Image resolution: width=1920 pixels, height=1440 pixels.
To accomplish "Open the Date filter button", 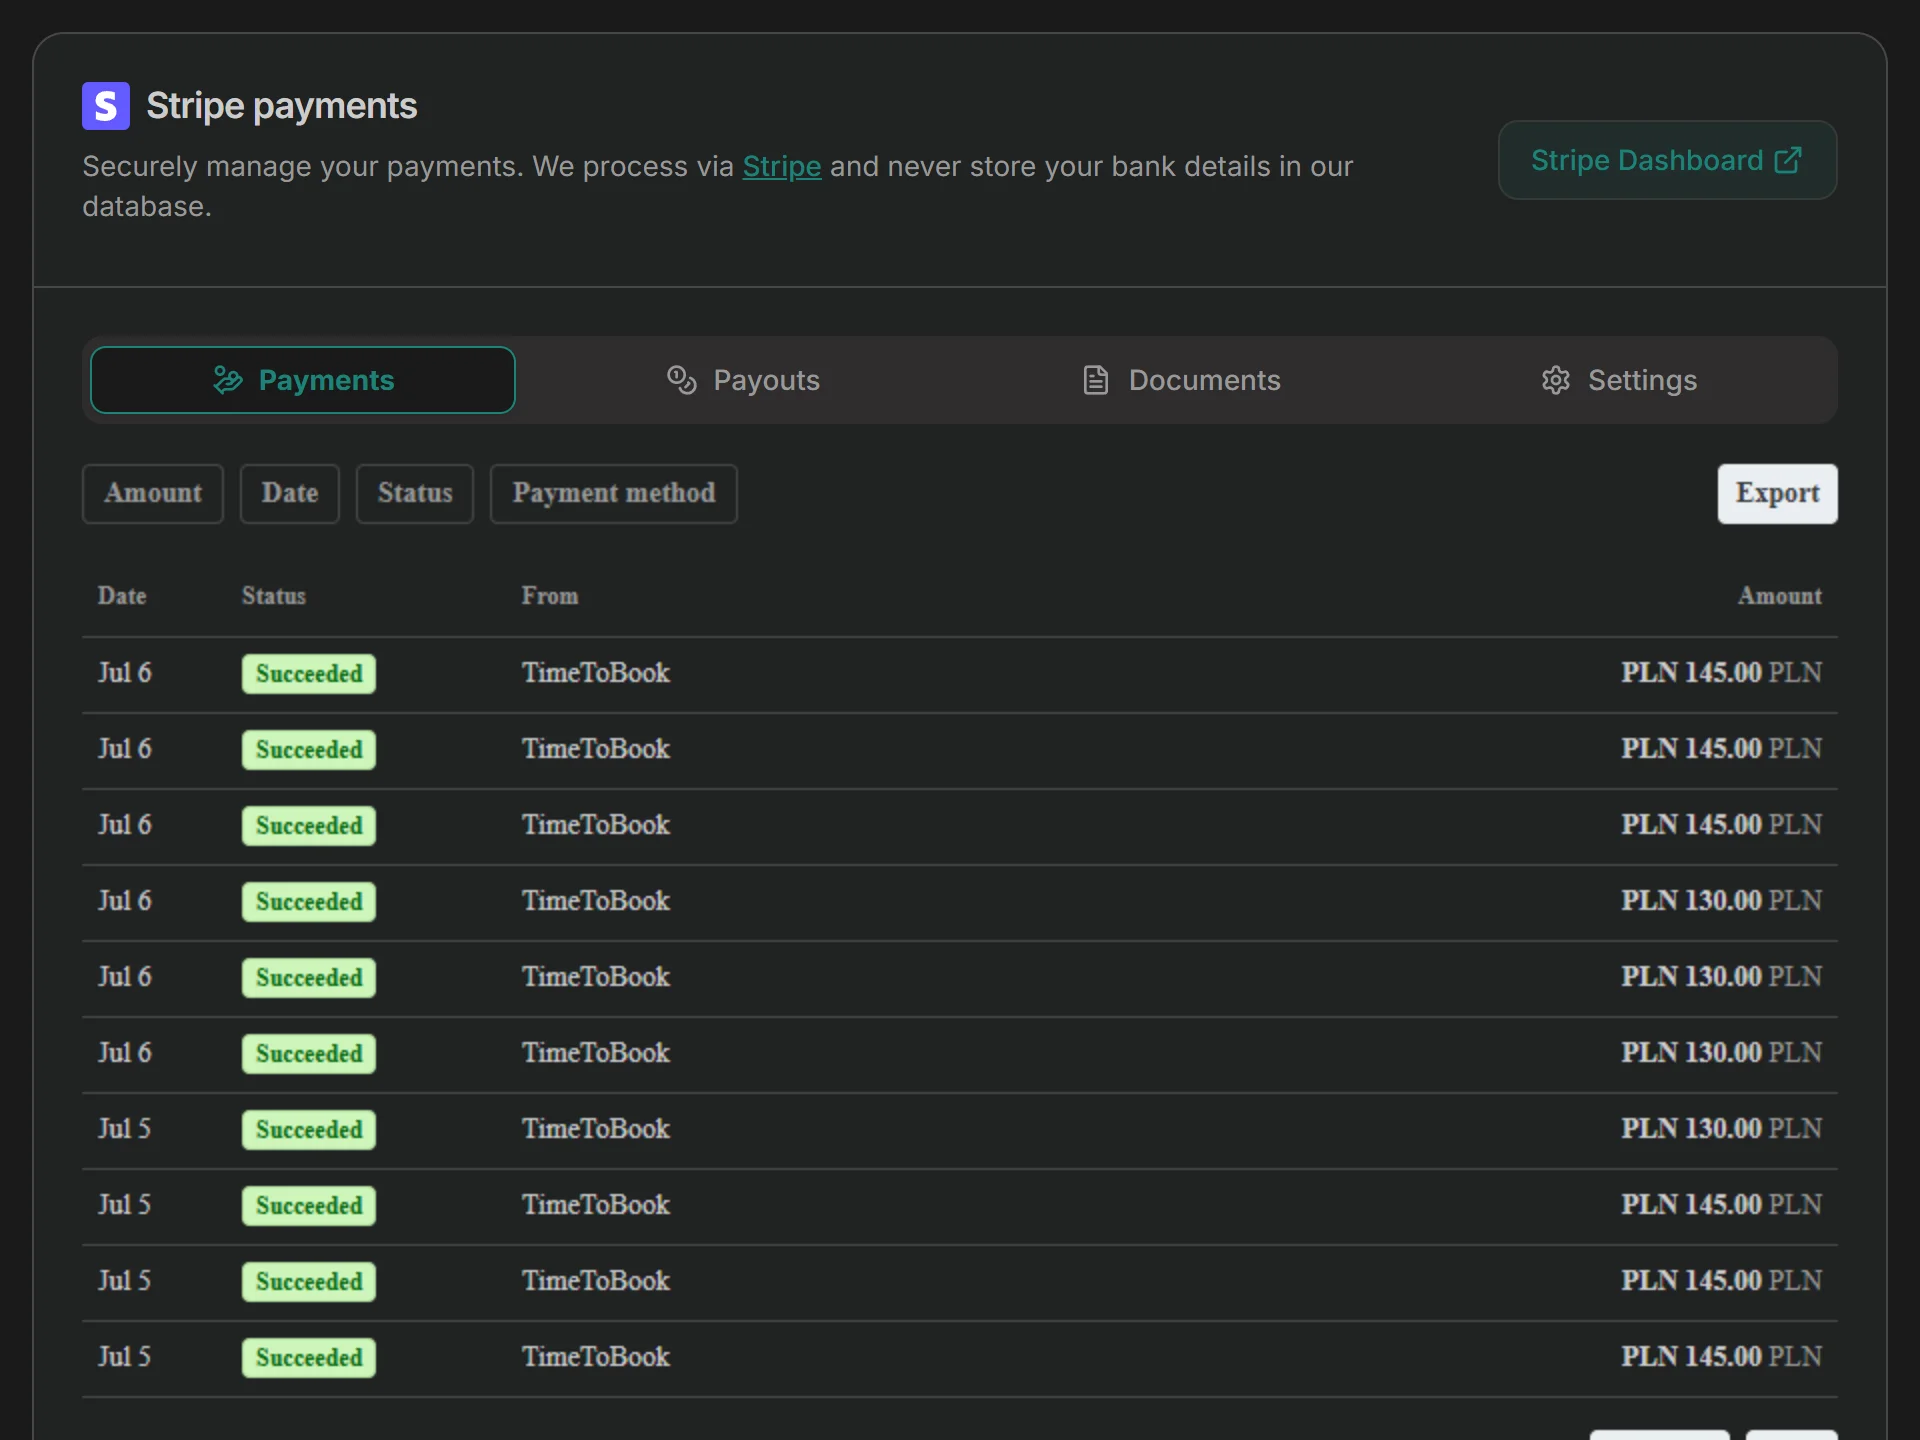I will 290,493.
